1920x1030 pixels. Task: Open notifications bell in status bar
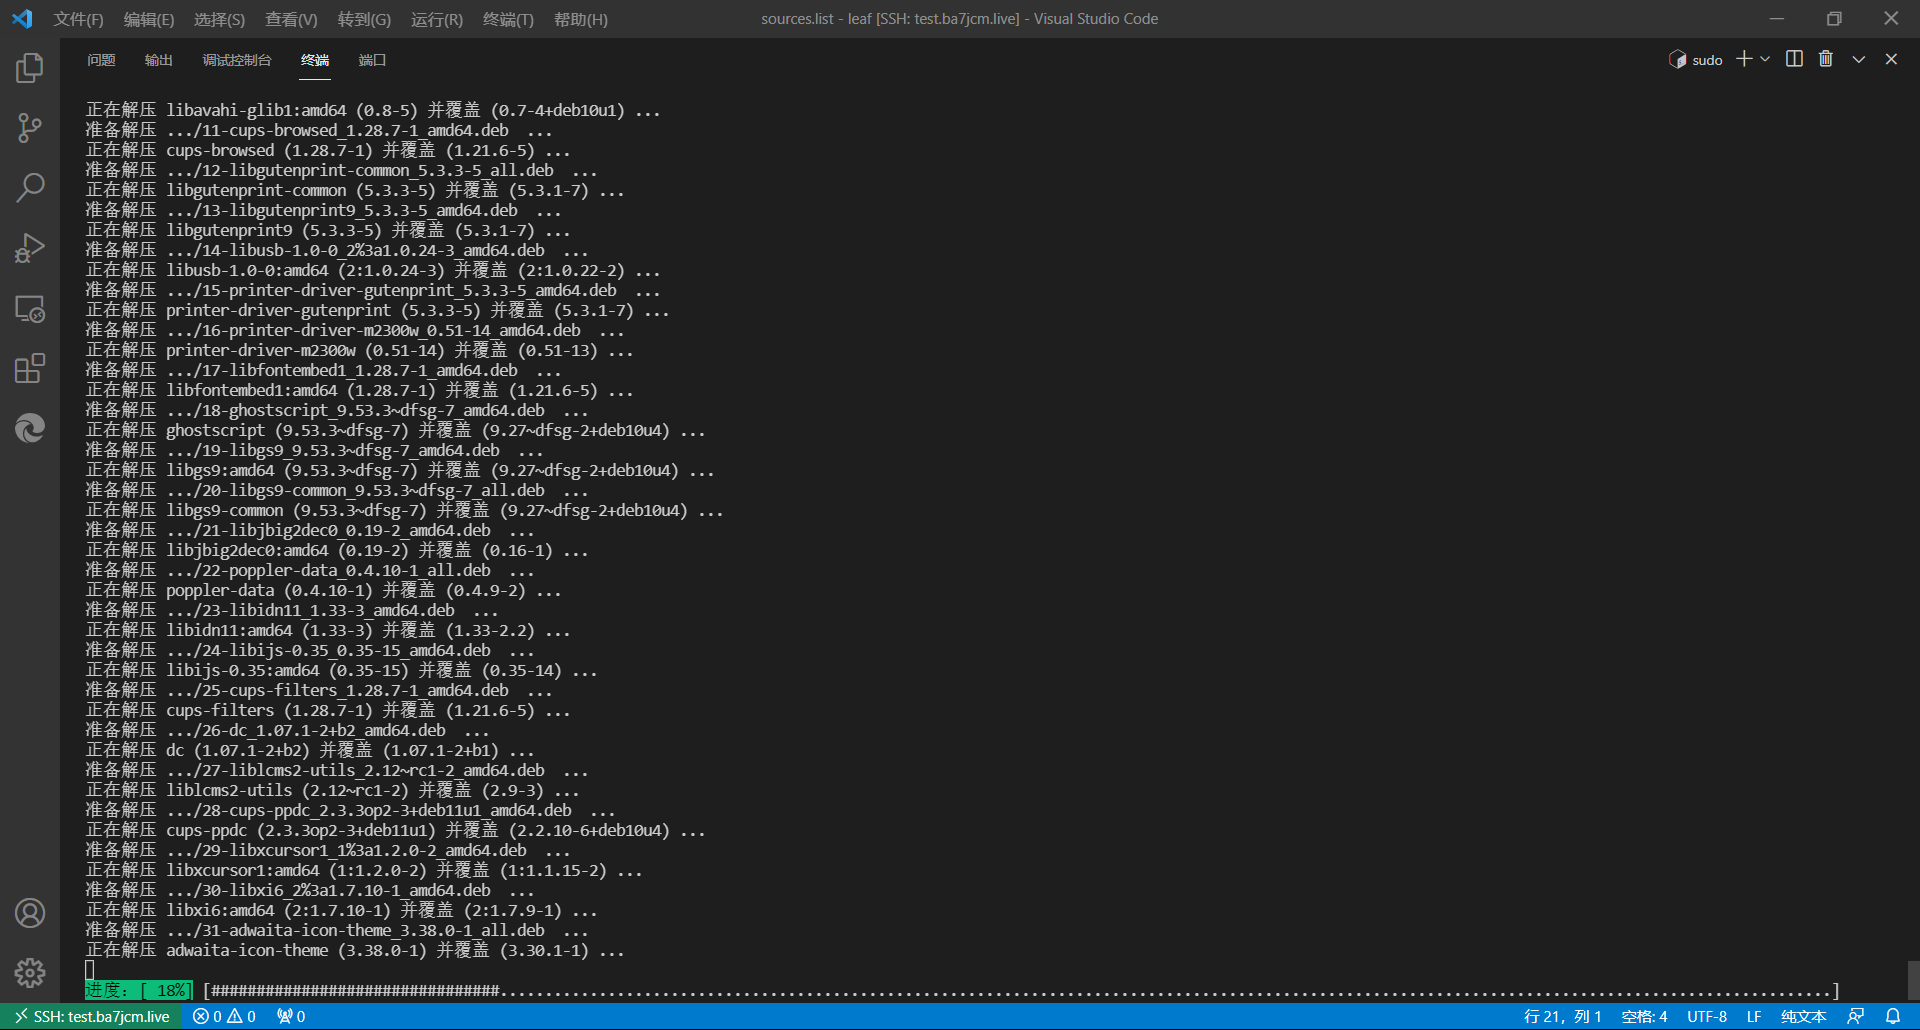coord(1893,1016)
